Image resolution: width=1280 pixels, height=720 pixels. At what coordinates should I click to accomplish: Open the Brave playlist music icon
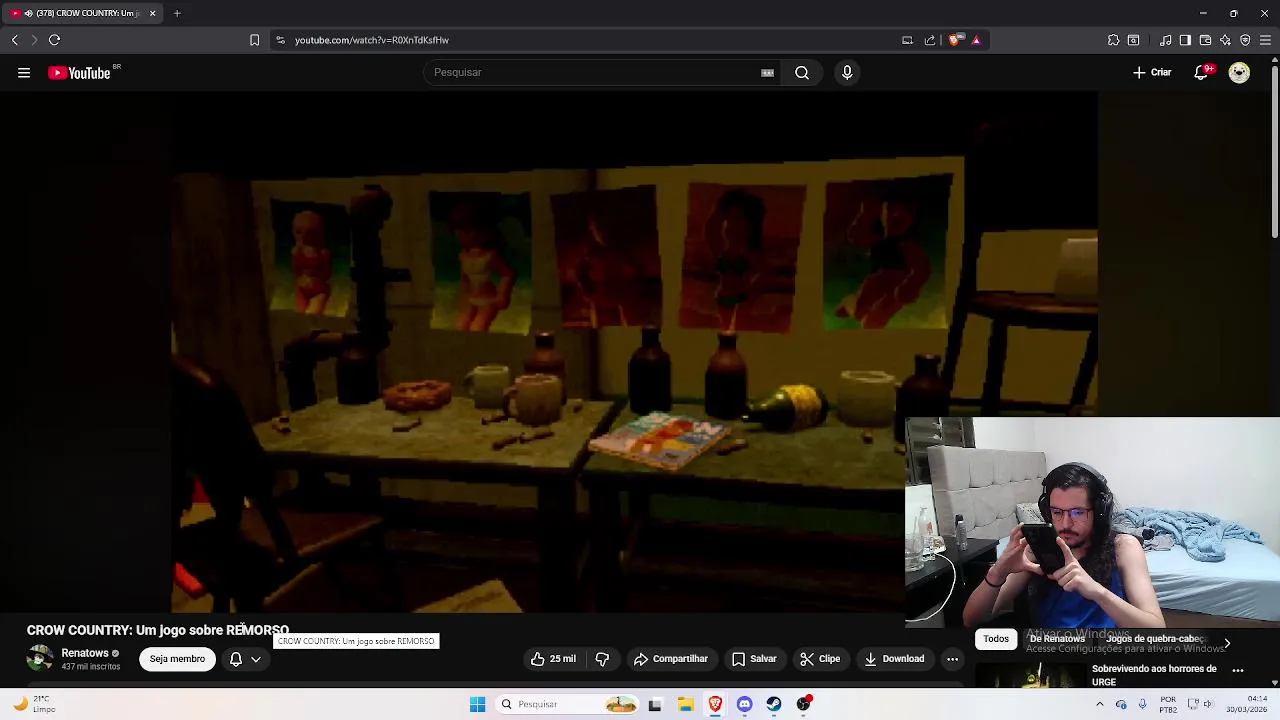pos(1165,40)
